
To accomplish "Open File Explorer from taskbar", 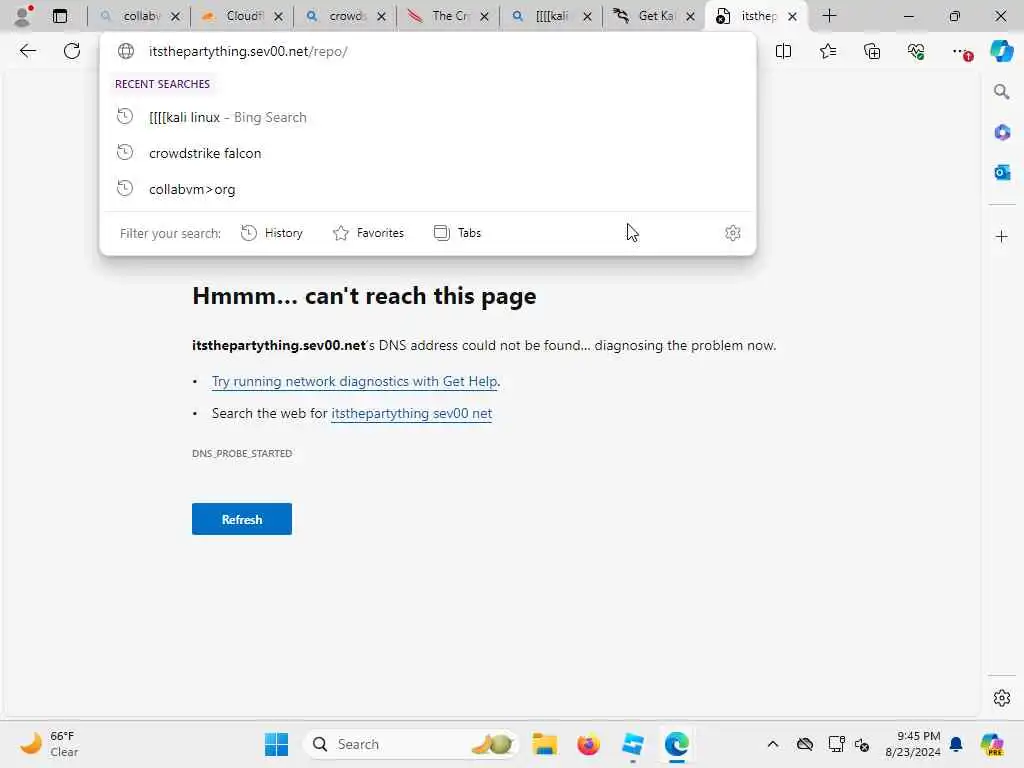I will tap(545, 744).
